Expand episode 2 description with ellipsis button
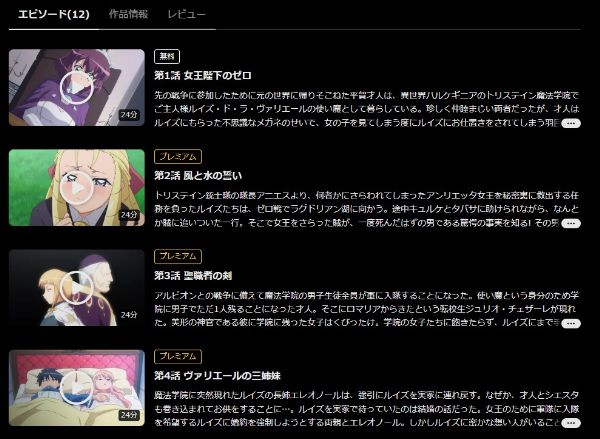Image resolution: width=600 pixels, height=439 pixels. click(571, 224)
